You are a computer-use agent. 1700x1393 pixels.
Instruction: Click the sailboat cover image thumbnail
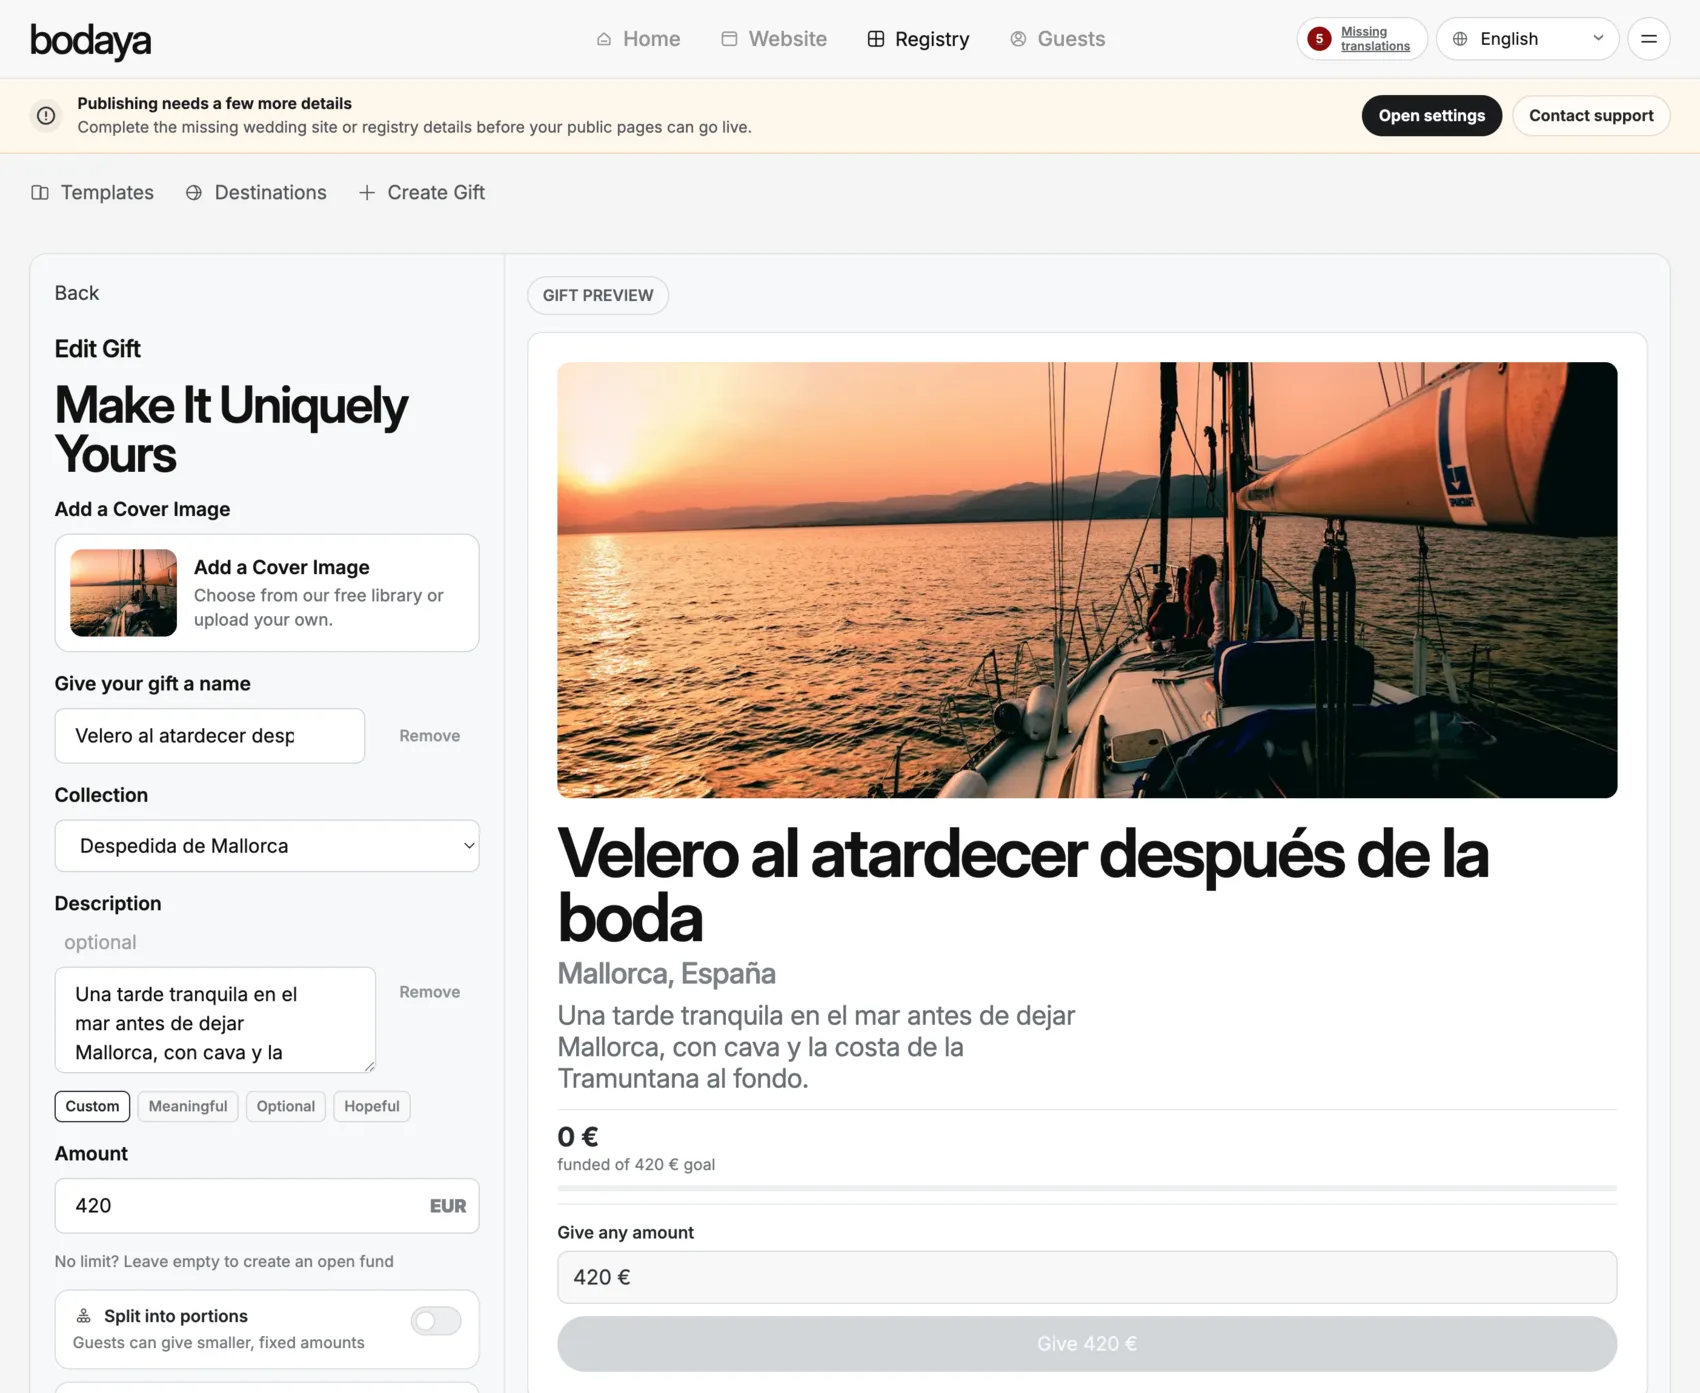tap(123, 593)
